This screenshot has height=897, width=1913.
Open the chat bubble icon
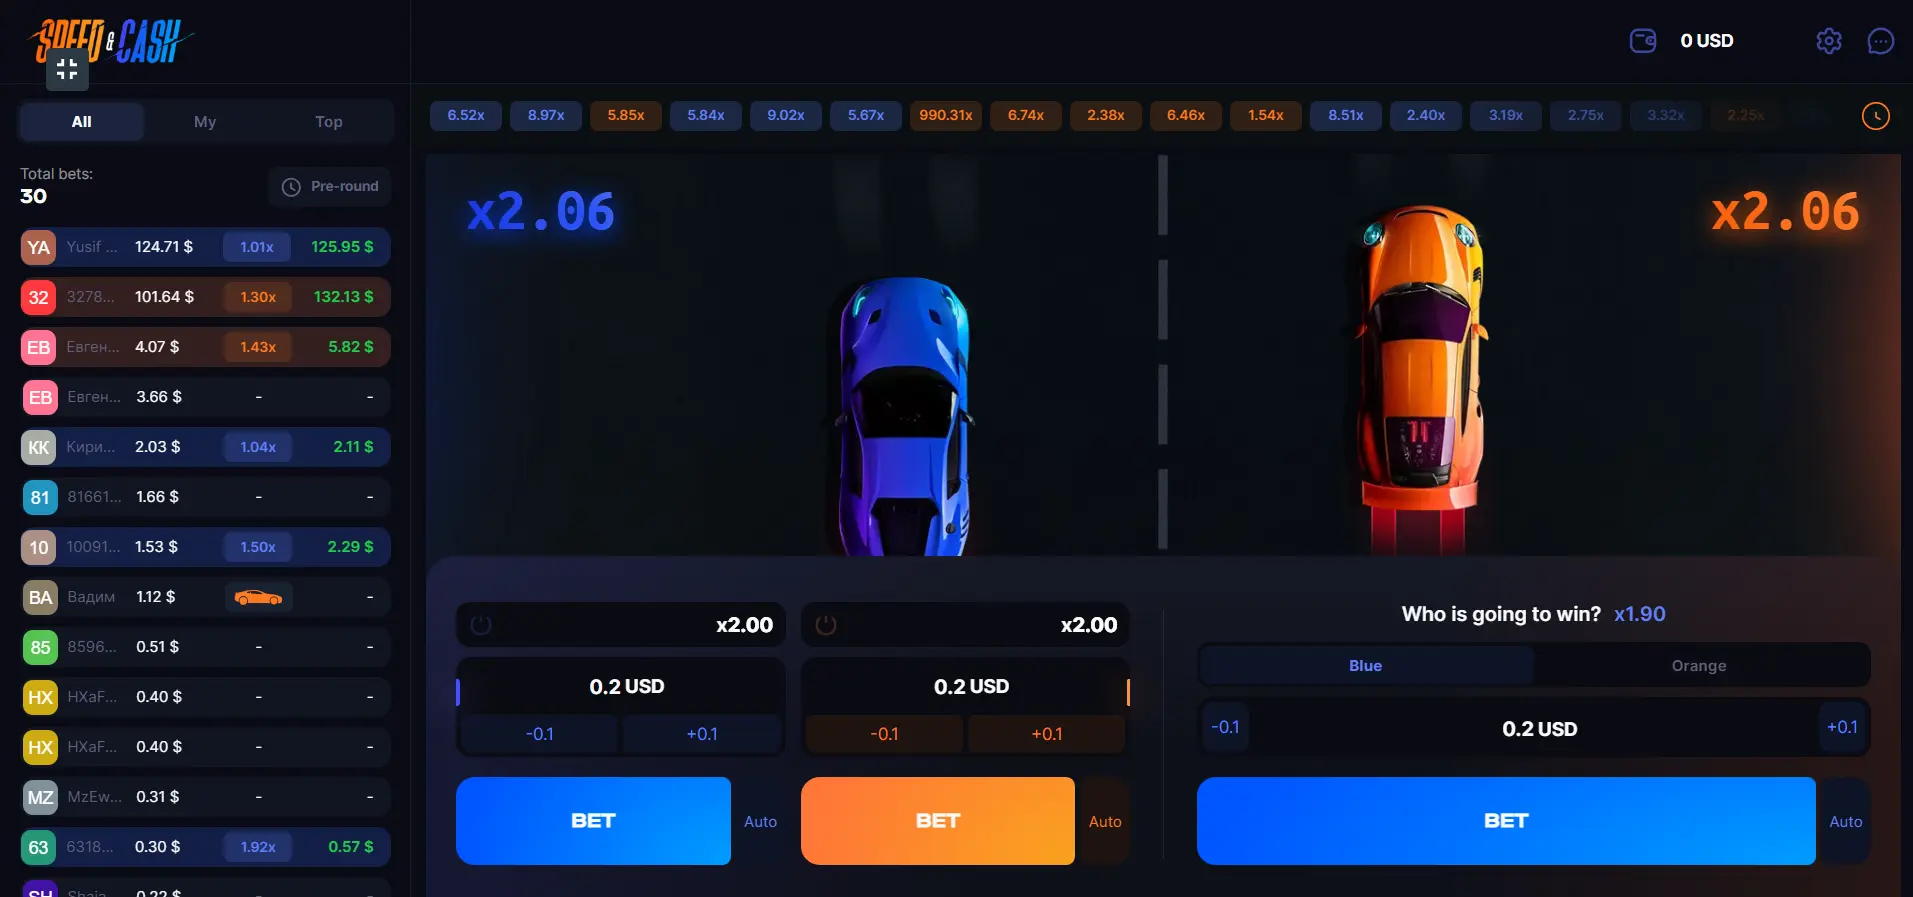pyautogui.click(x=1880, y=41)
